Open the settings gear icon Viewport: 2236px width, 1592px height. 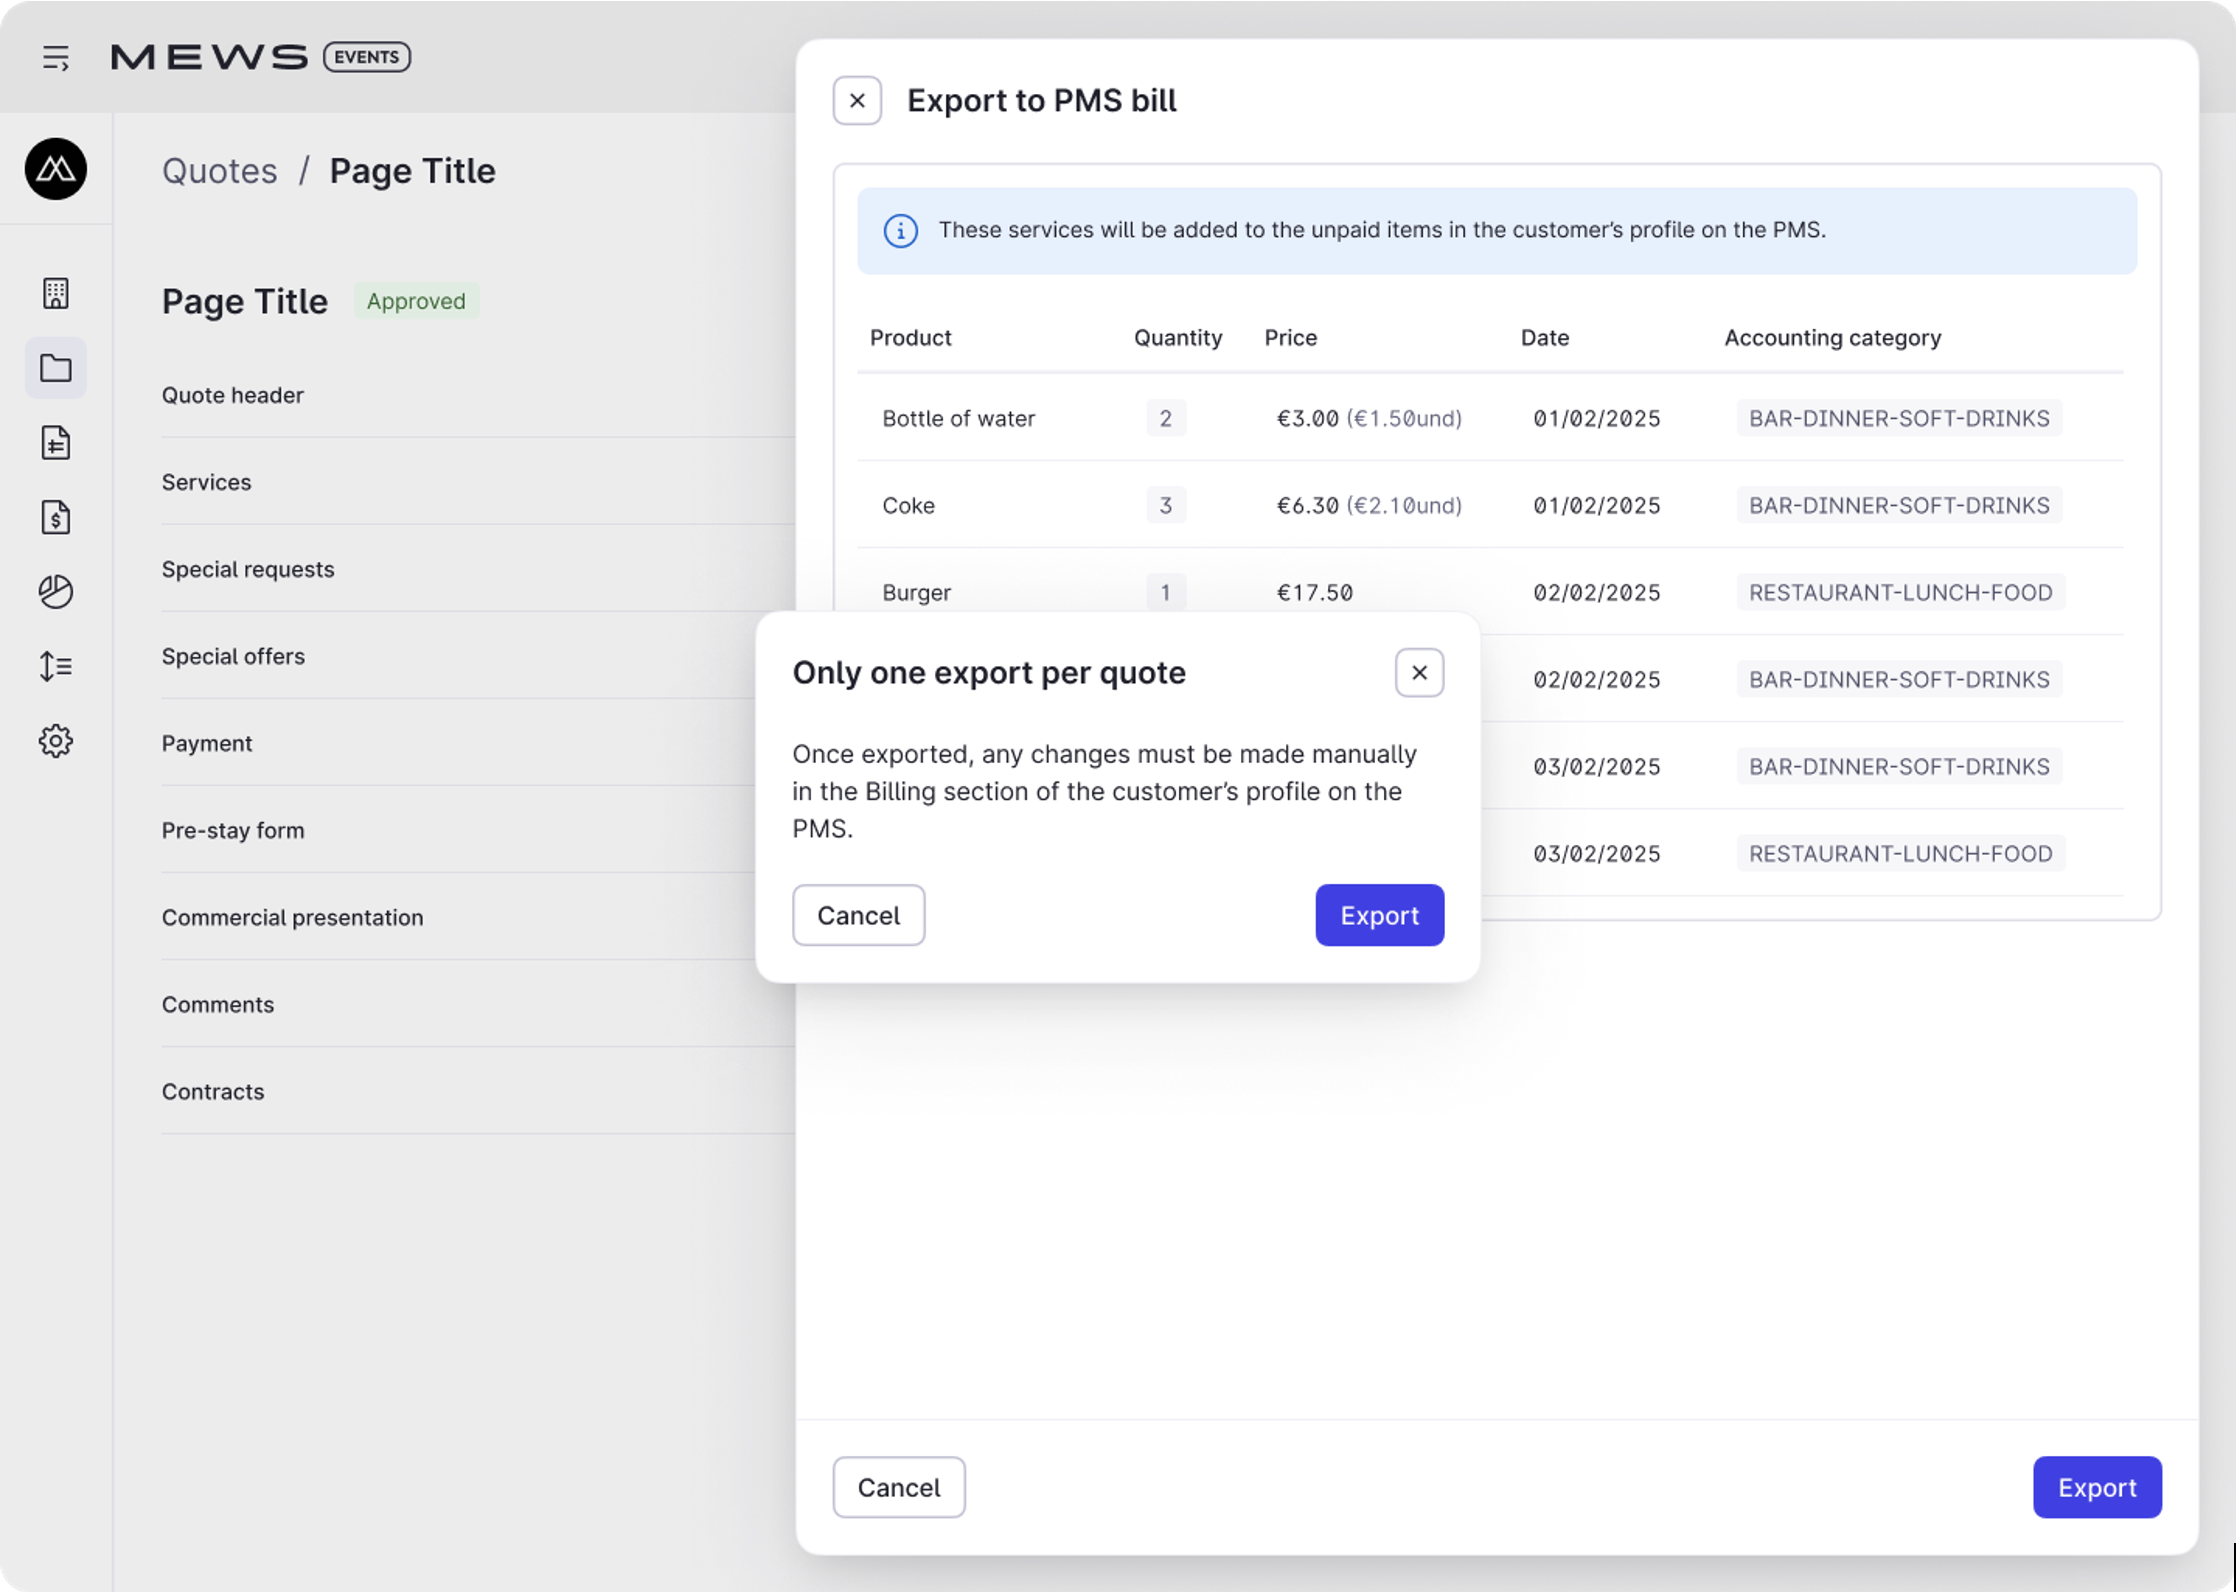[x=56, y=741]
